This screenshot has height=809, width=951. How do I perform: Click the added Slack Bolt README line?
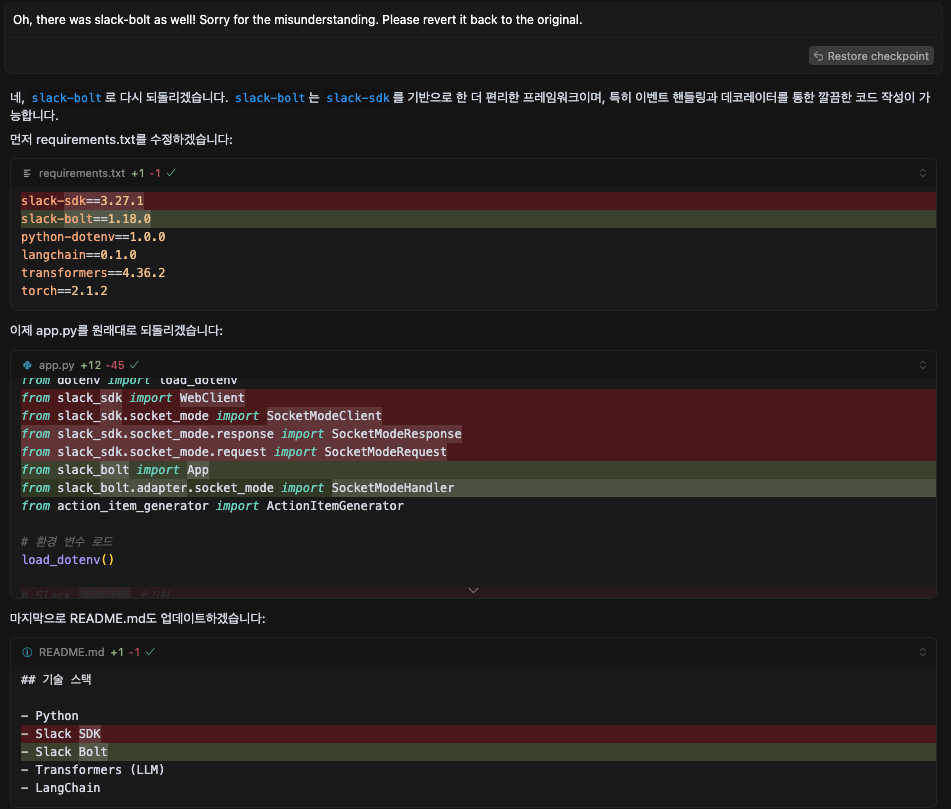(478, 752)
